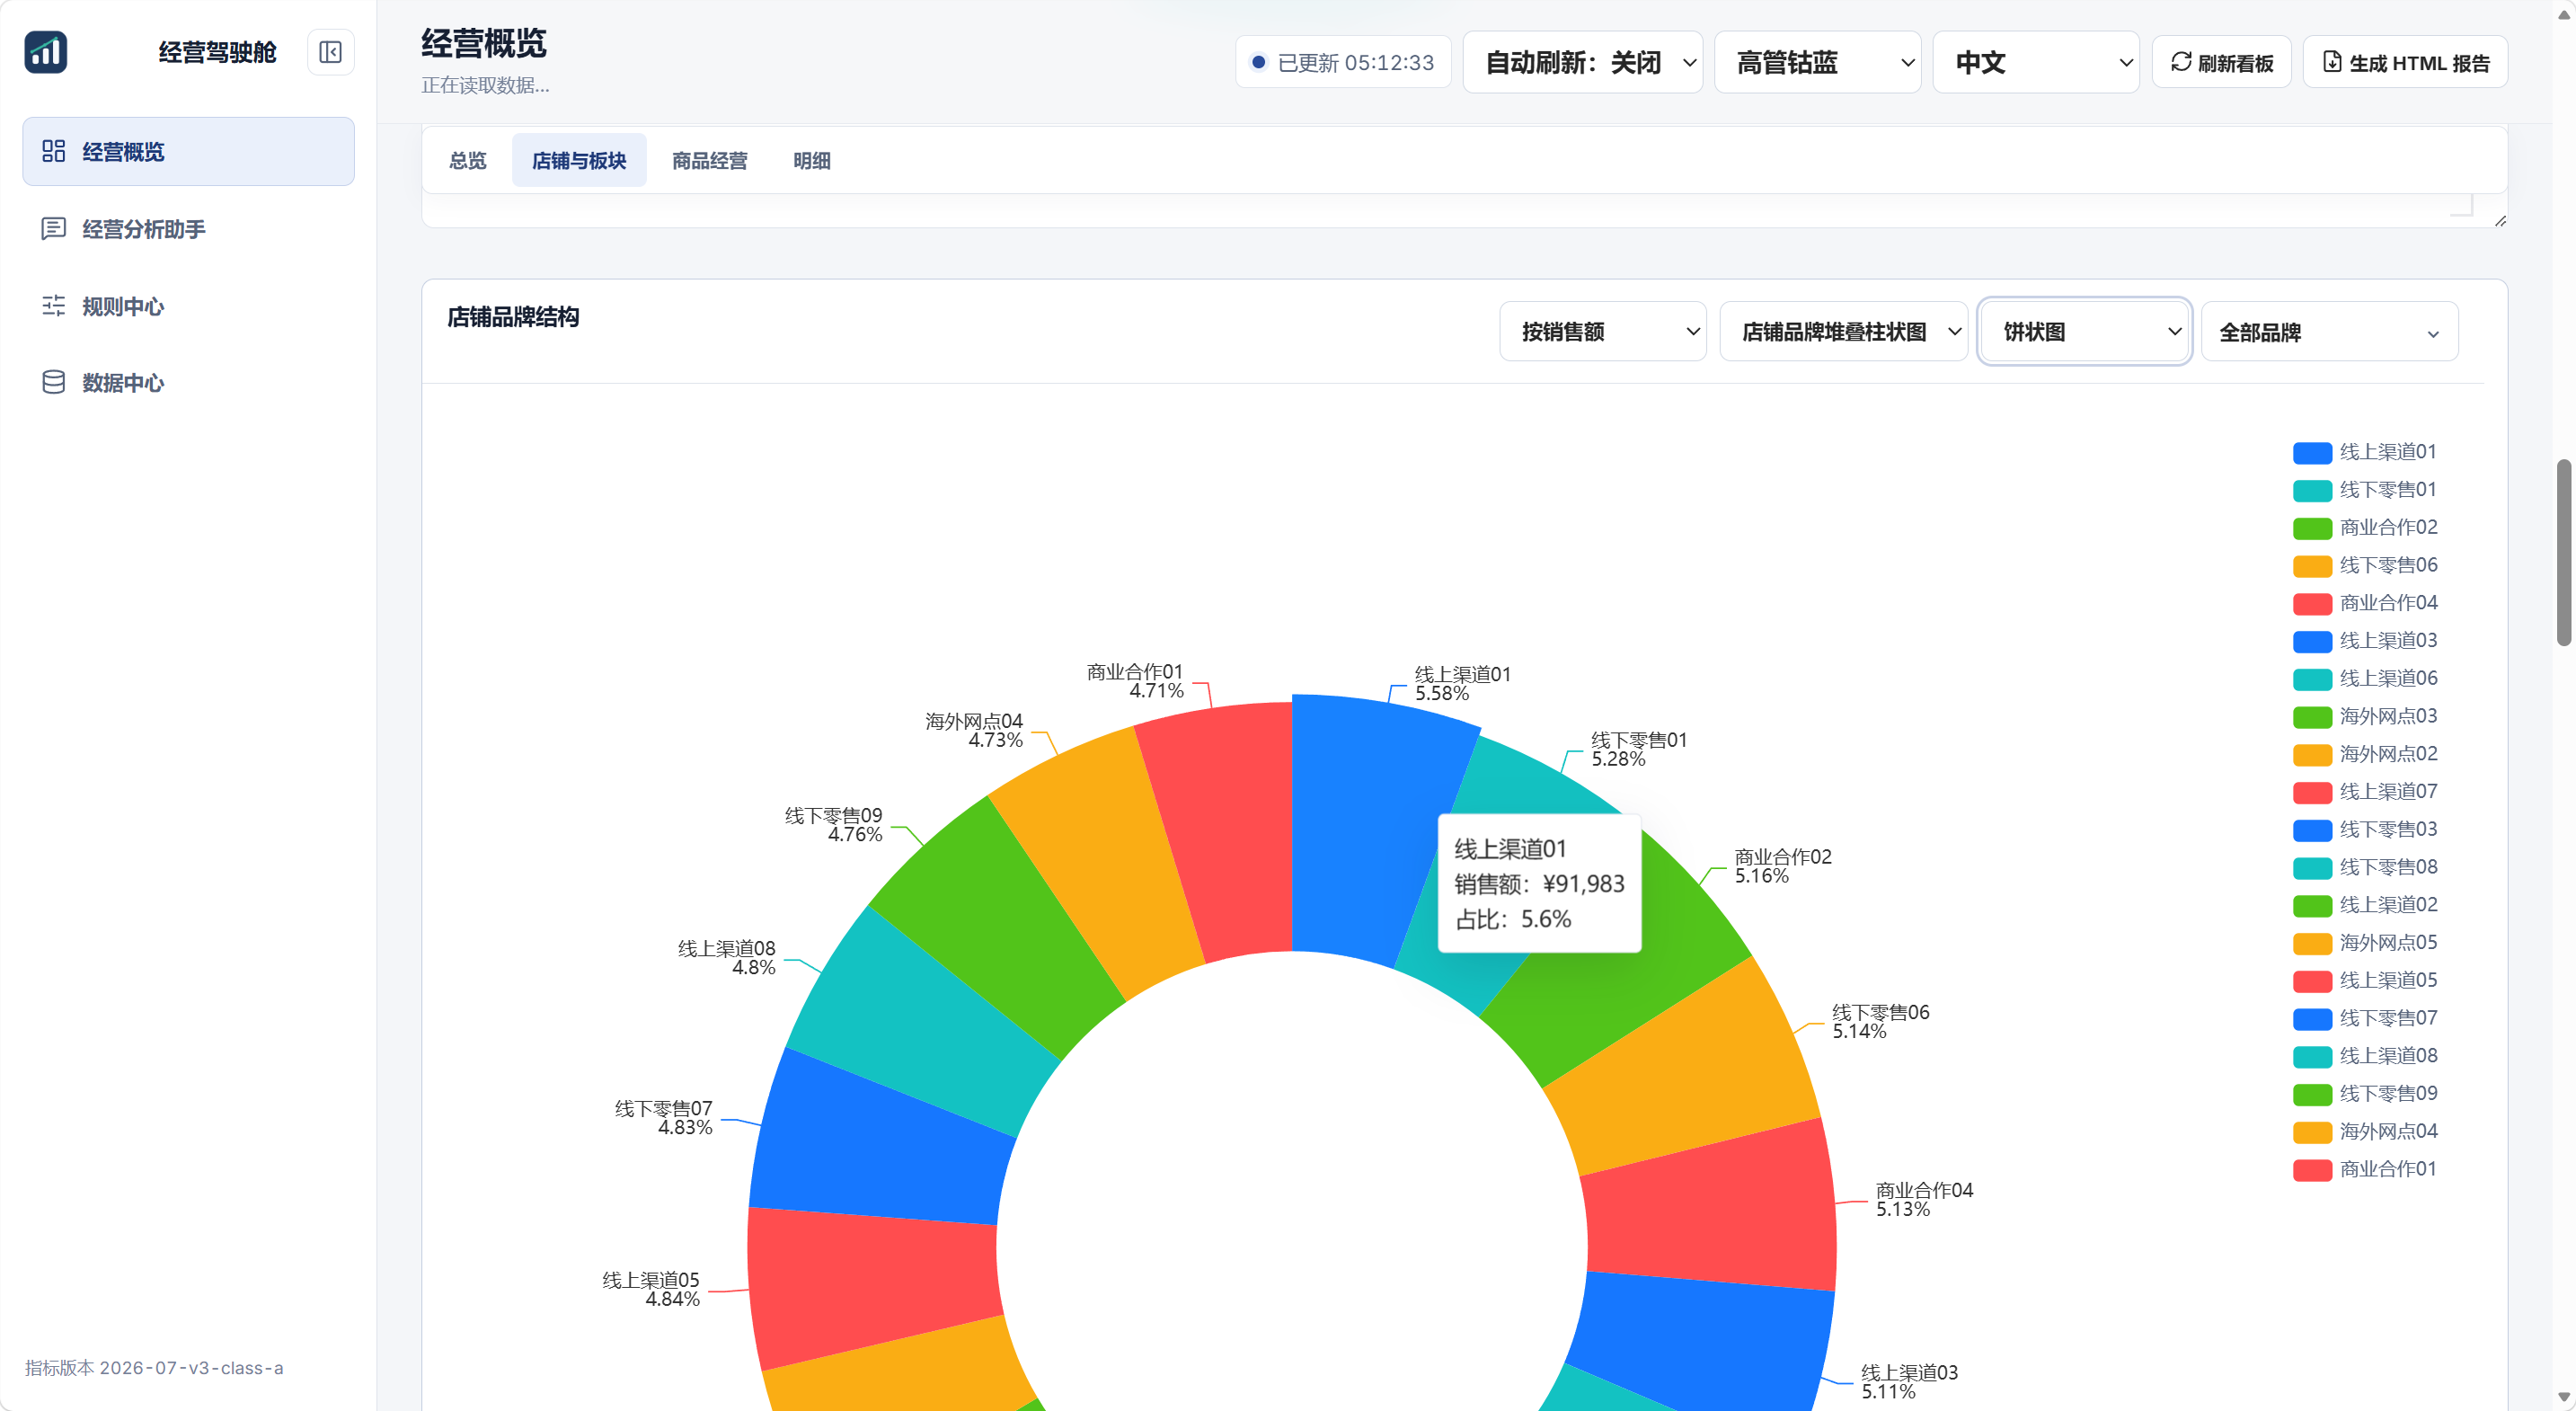
Task: Toggle 线上渠道07 legend entry
Action: (x=2365, y=792)
